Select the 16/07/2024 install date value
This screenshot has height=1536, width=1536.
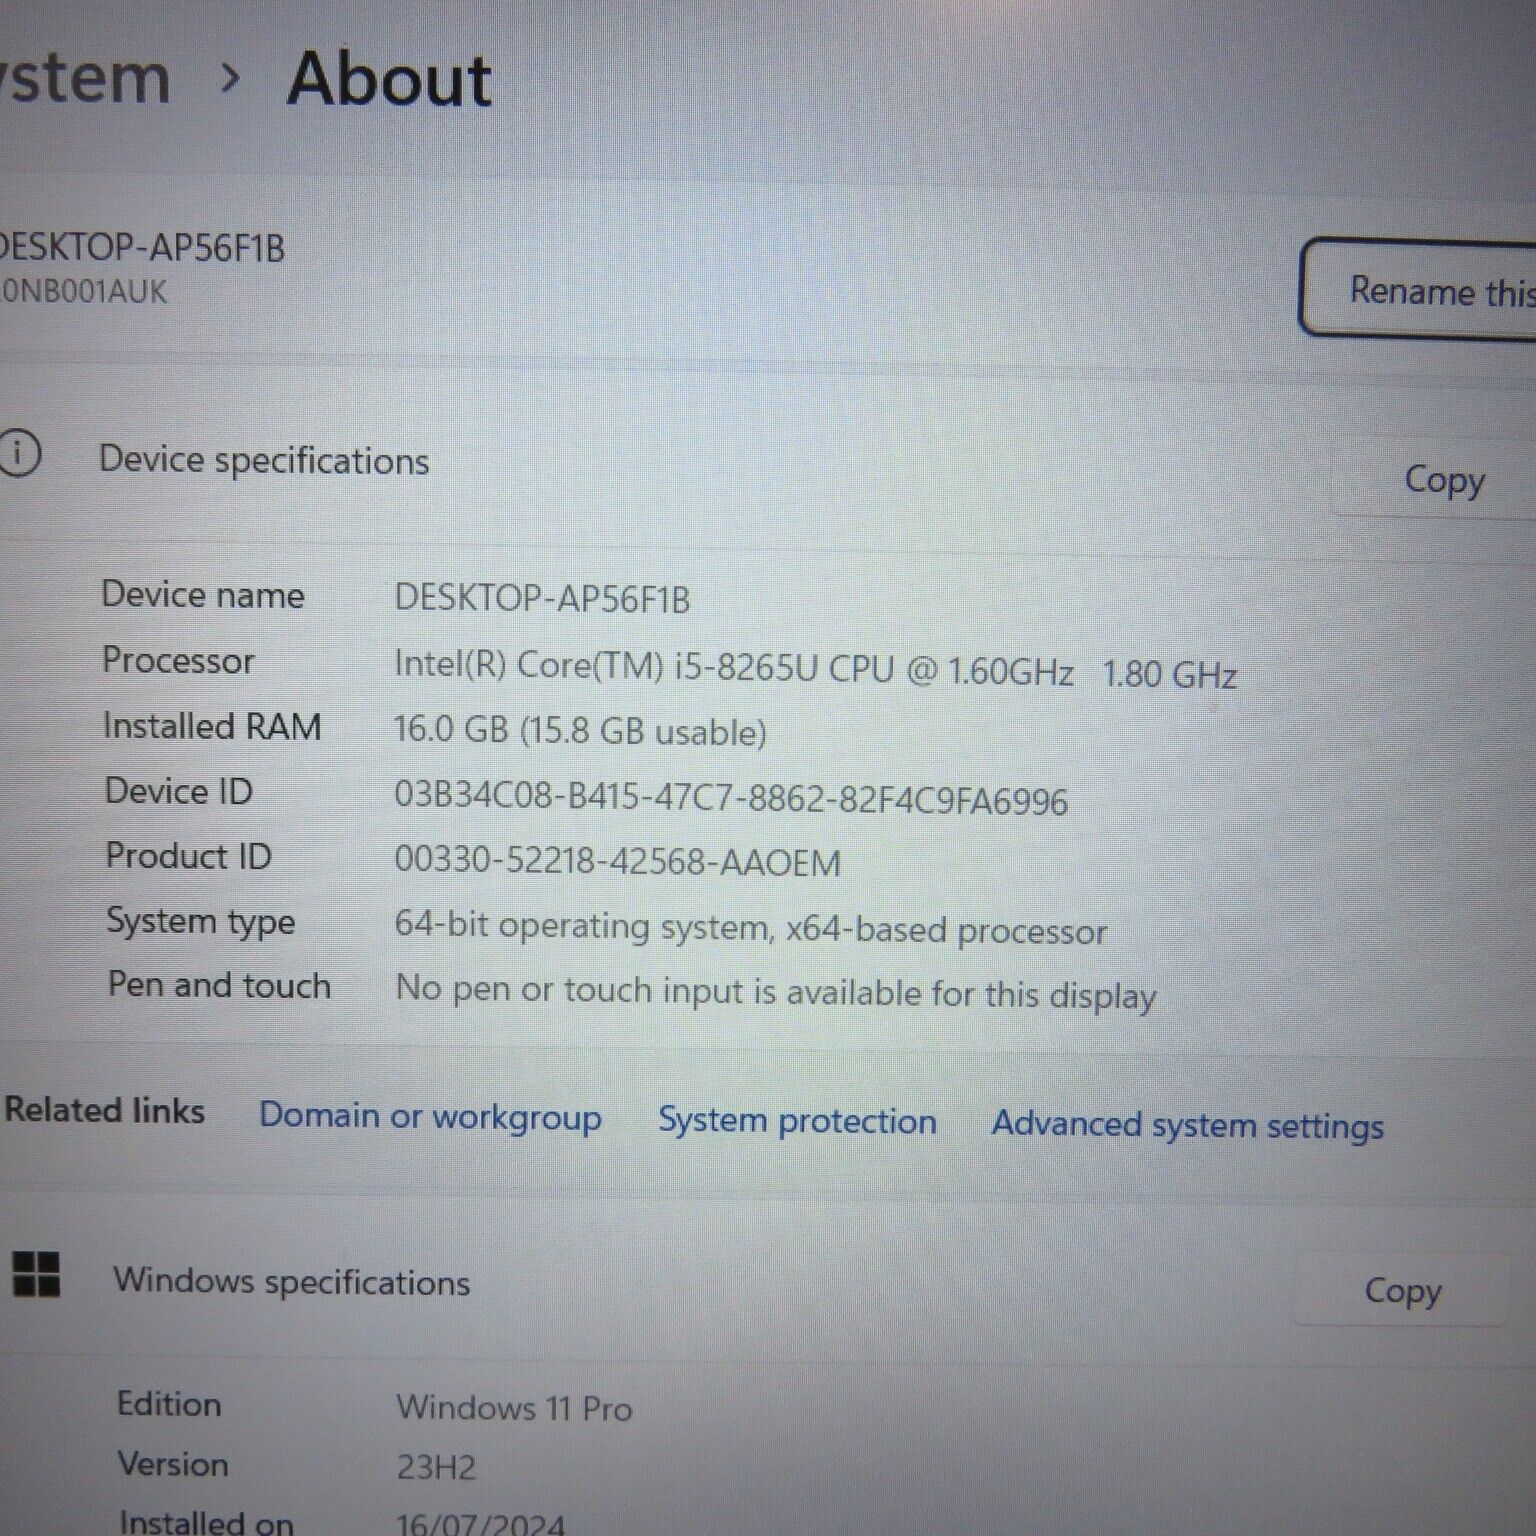[481, 1524]
